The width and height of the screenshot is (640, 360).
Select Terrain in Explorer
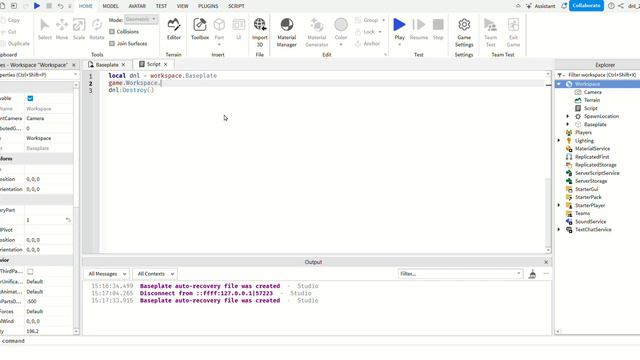(591, 100)
